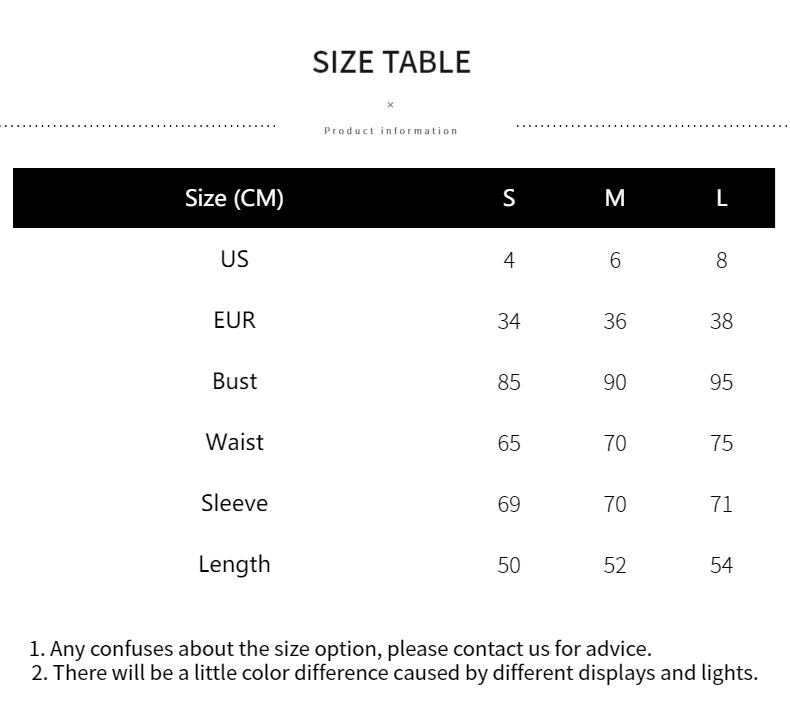Image resolution: width=790 pixels, height=719 pixels.
Task: Select Waist value 65 cell
Action: click(509, 443)
